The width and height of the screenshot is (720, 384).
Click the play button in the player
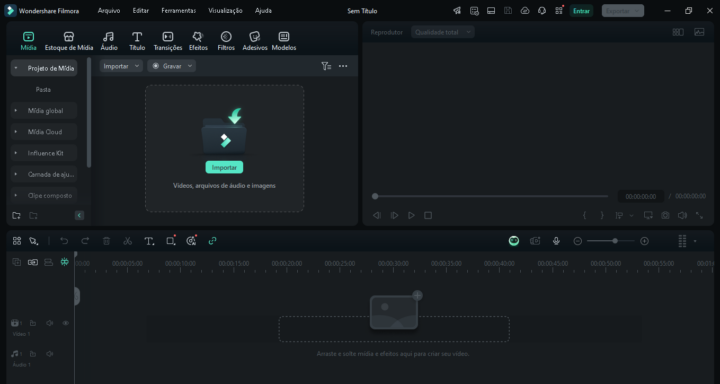(x=411, y=215)
